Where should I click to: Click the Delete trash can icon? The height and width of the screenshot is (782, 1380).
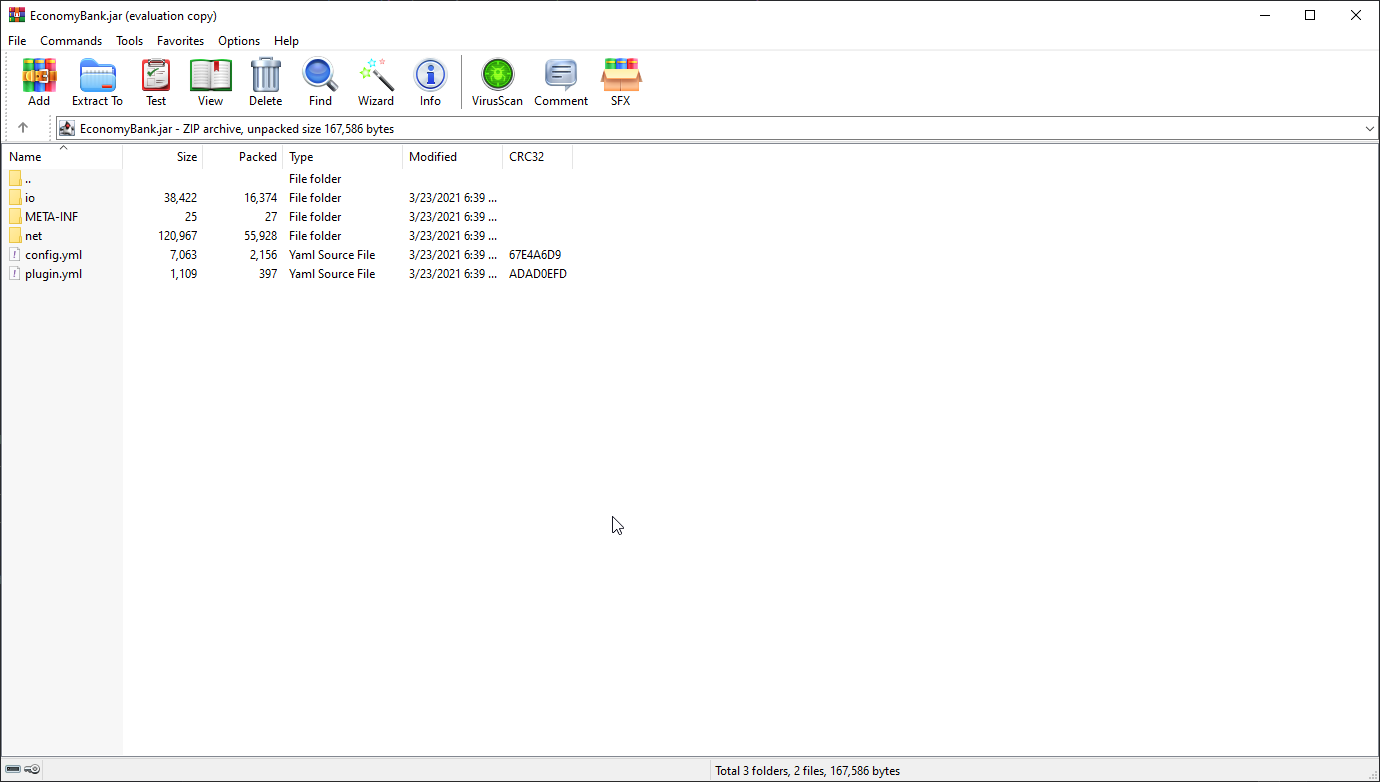pos(265,82)
